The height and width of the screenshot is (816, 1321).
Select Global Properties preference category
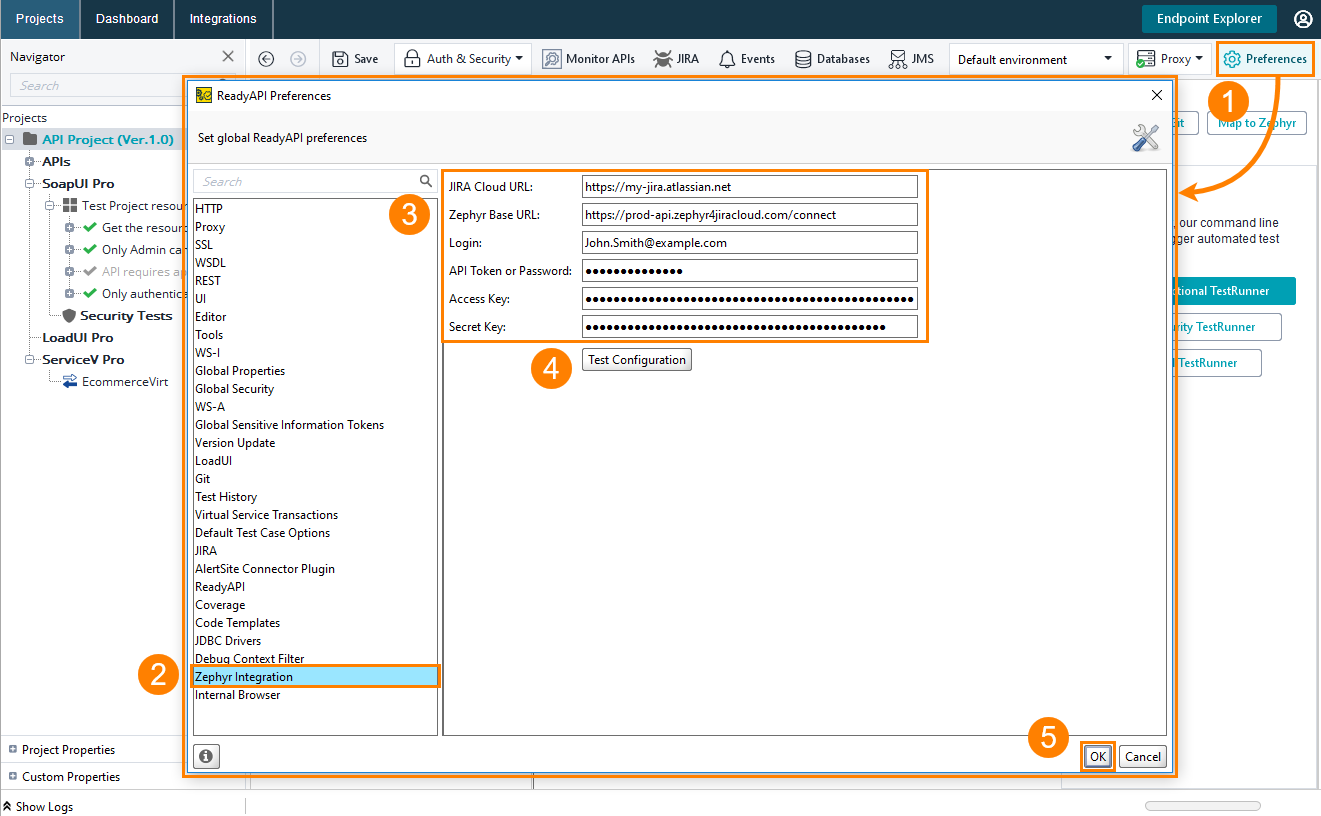click(x=240, y=370)
